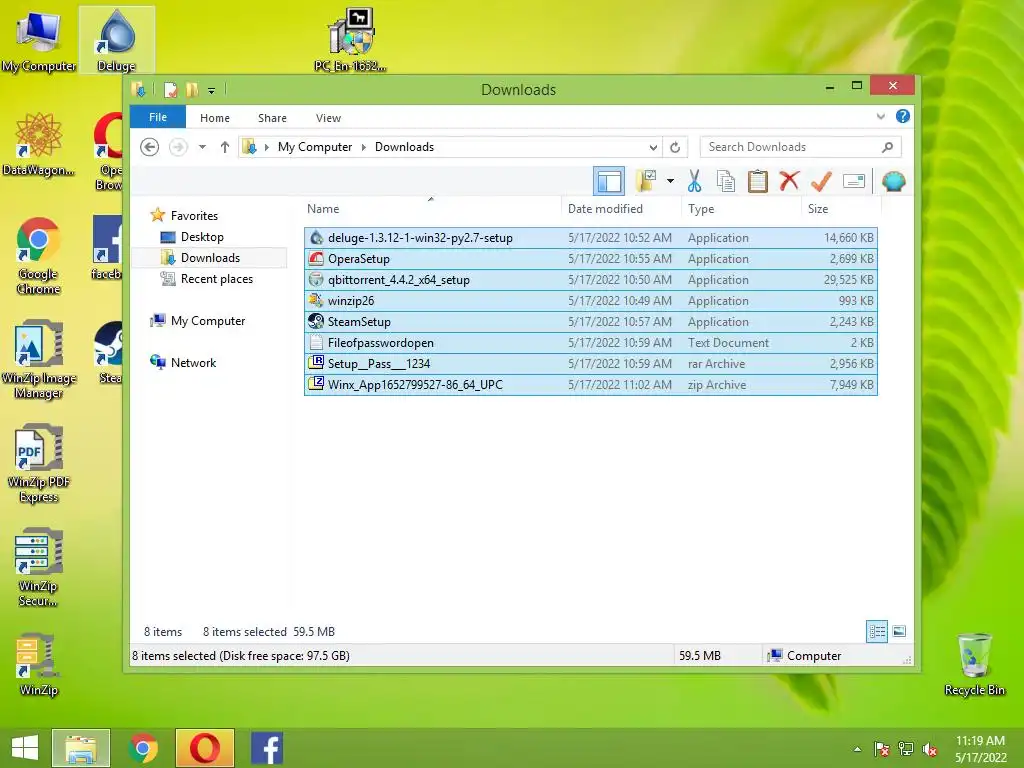Image resolution: width=1024 pixels, height=768 pixels.
Task: Click New folder icon in quick access toolbar
Action: pos(192,89)
